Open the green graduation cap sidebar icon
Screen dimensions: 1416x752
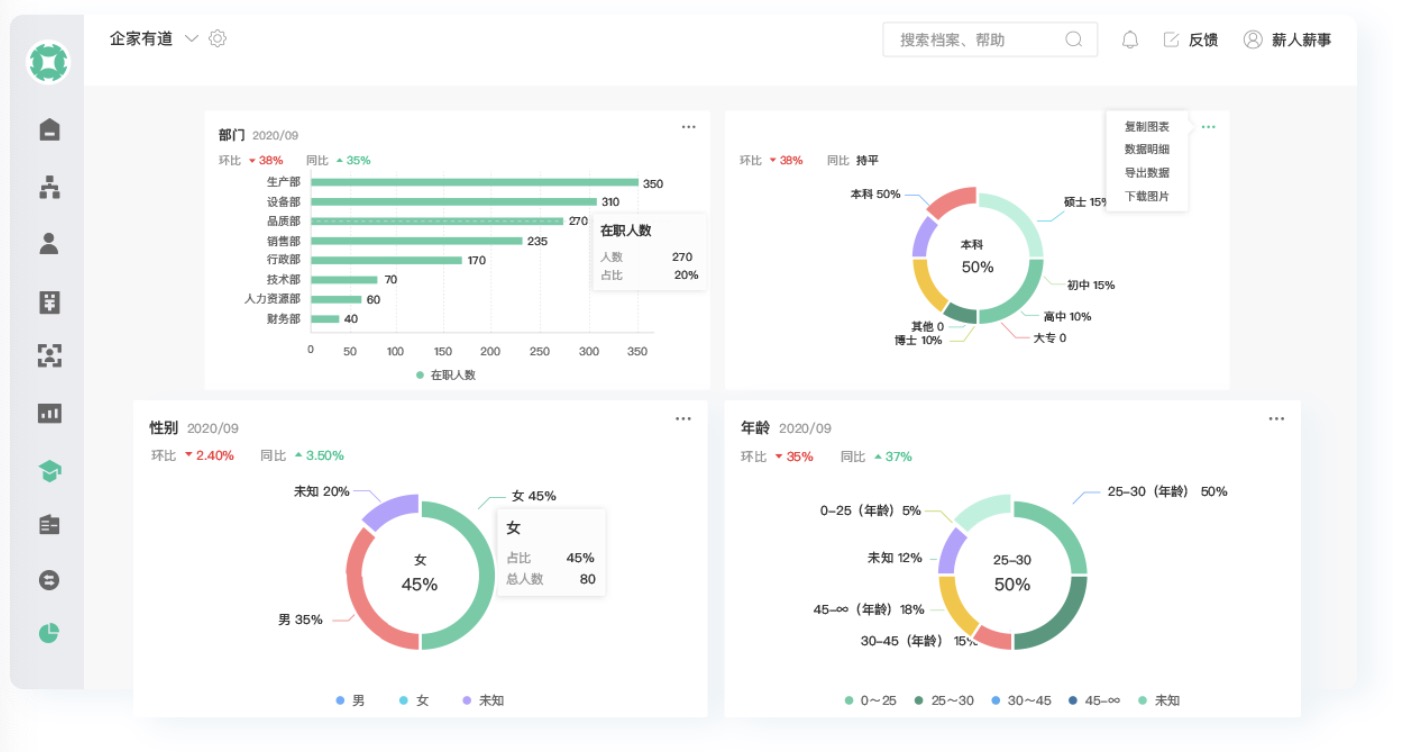[49, 470]
